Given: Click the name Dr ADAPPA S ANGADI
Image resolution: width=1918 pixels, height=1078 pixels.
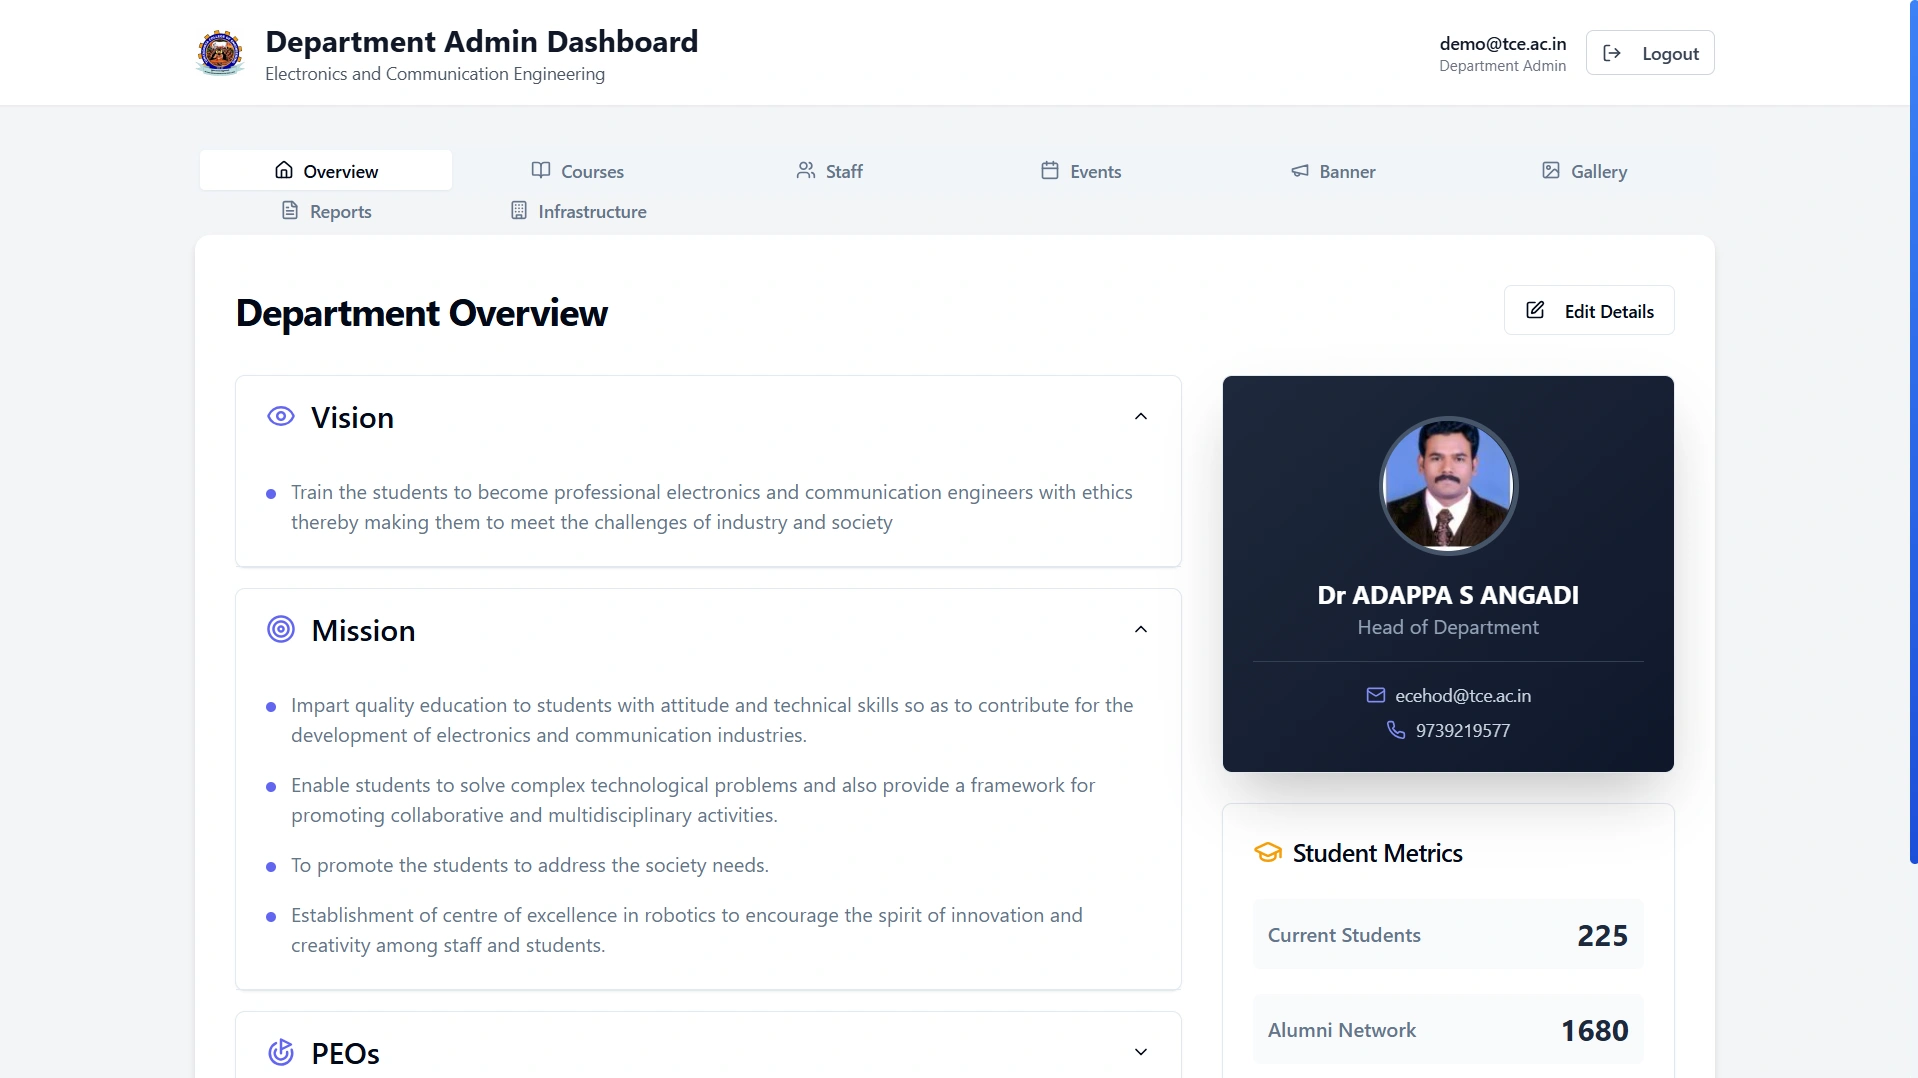Looking at the screenshot, I should (1448, 594).
